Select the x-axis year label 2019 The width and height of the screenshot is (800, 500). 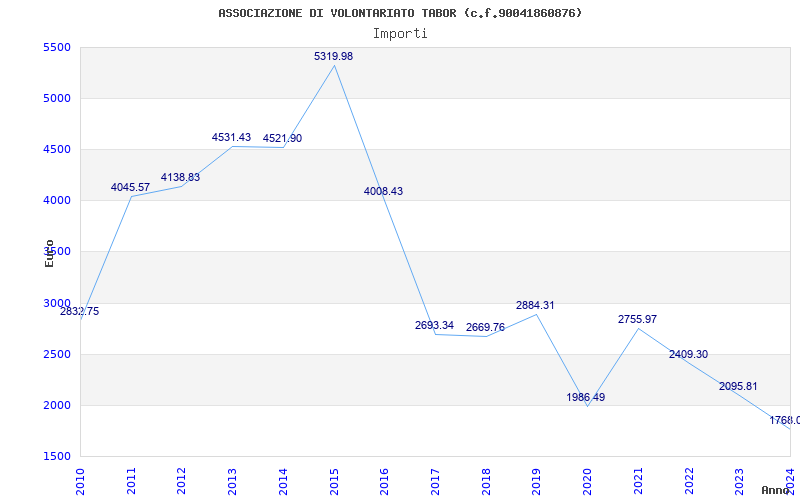[x=536, y=481]
